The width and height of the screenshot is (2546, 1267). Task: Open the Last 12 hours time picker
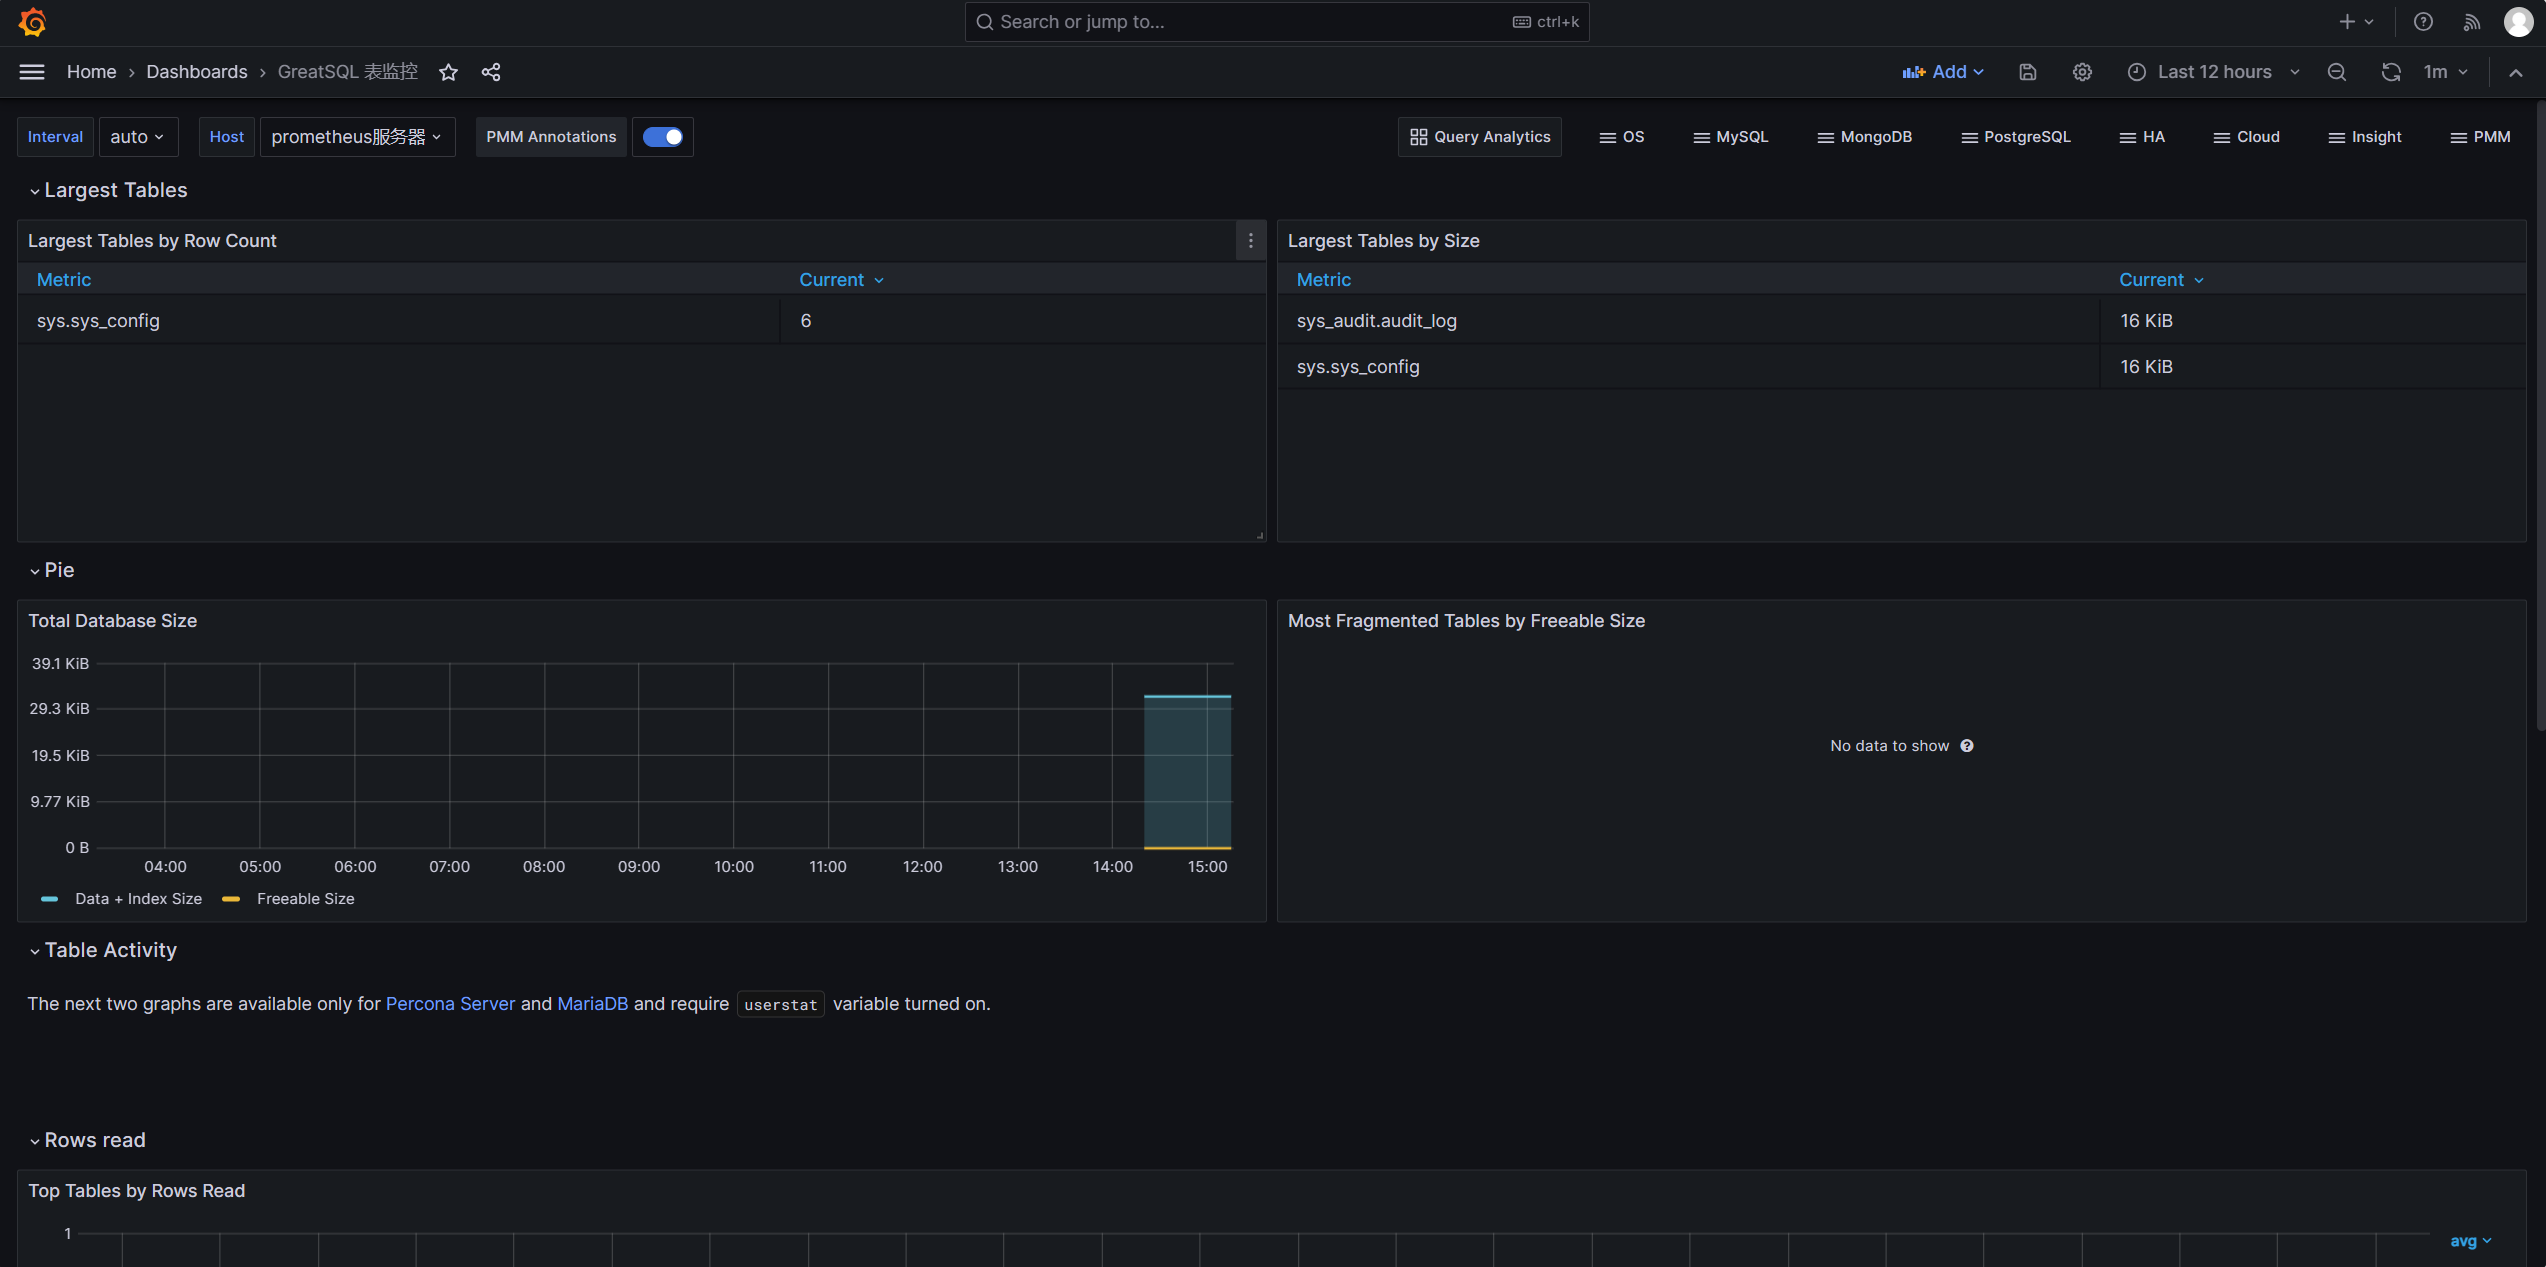click(2214, 72)
